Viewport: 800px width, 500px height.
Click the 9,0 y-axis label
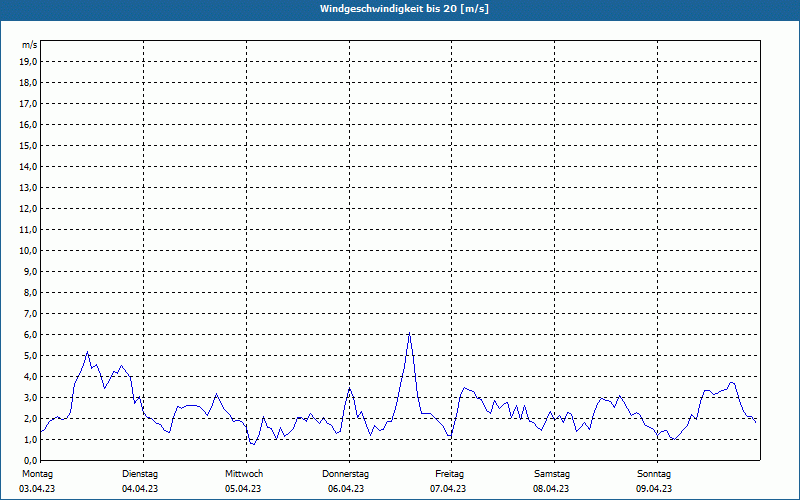pos(30,271)
